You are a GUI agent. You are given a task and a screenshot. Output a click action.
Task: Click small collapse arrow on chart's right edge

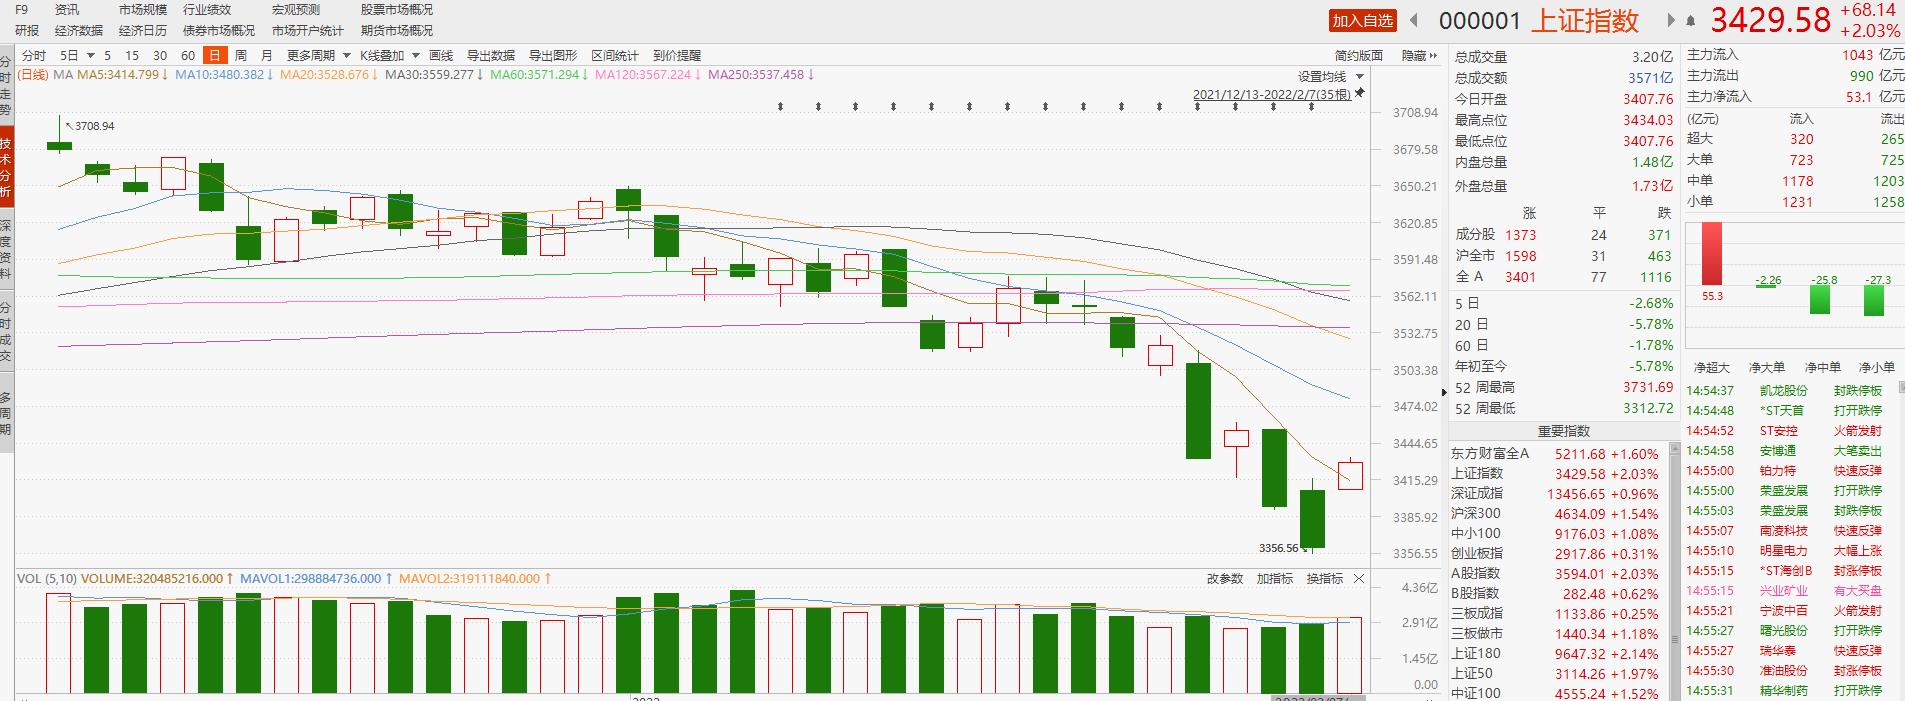tap(1443, 392)
